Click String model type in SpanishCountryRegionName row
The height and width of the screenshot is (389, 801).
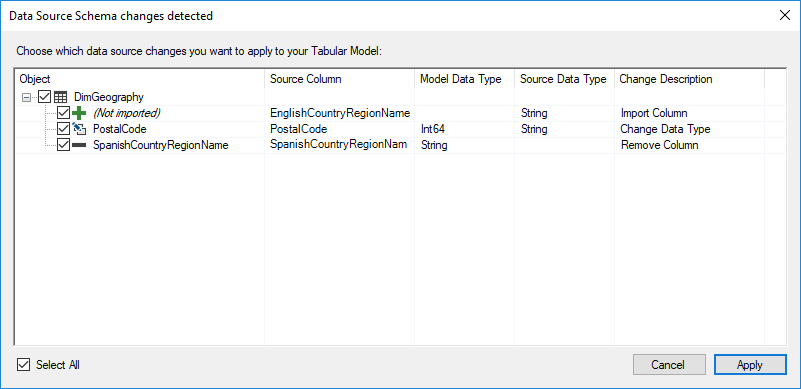[x=434, y=145]
